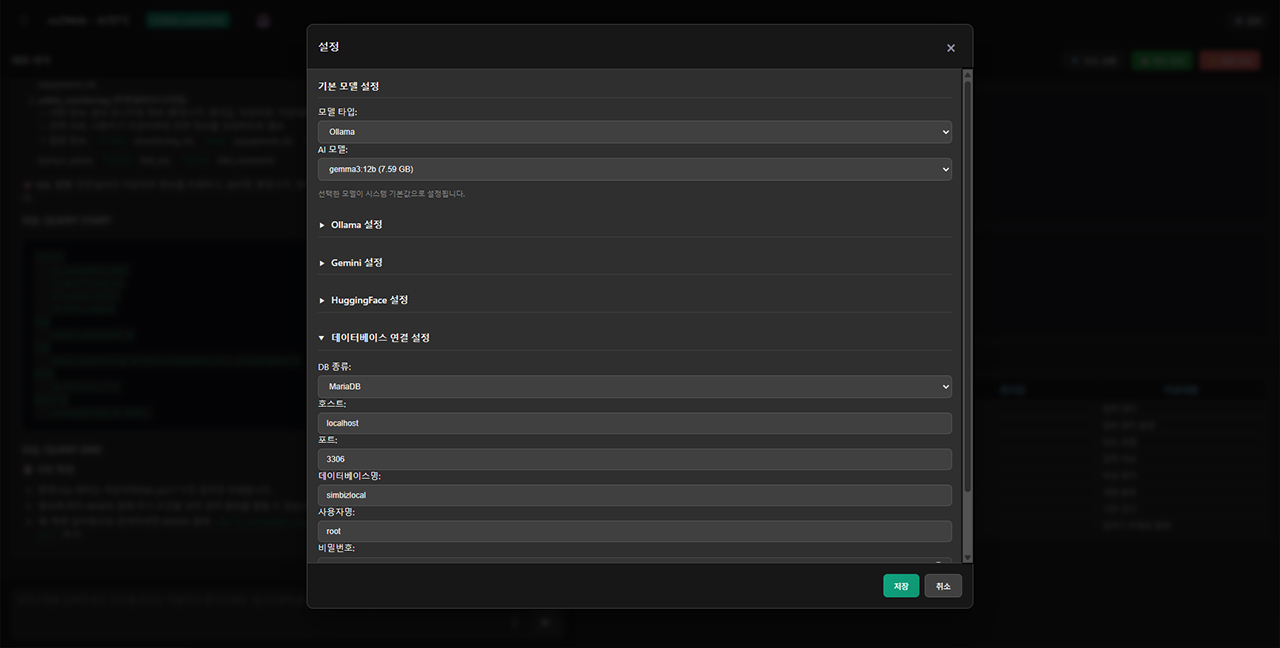
Task: Expand the HuggingFace 설정 section
Action: pos(369,300)
